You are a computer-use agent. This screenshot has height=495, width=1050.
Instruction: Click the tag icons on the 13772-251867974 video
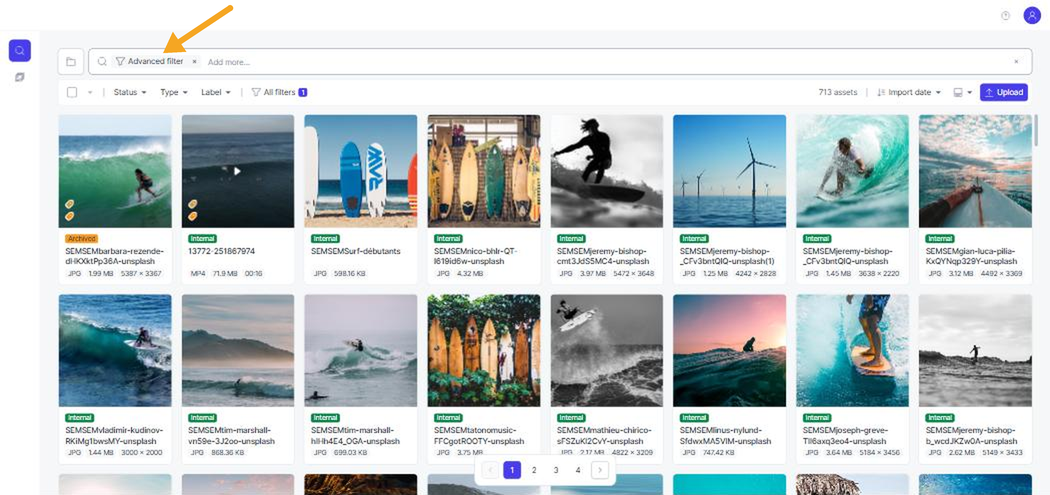[x=193, y=210]
